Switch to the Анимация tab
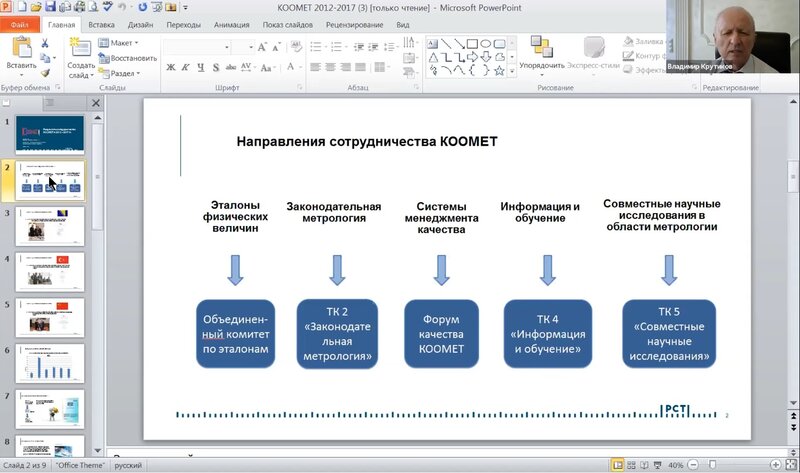Viewport: 800px width, 473px height. (x=232, y=24)
